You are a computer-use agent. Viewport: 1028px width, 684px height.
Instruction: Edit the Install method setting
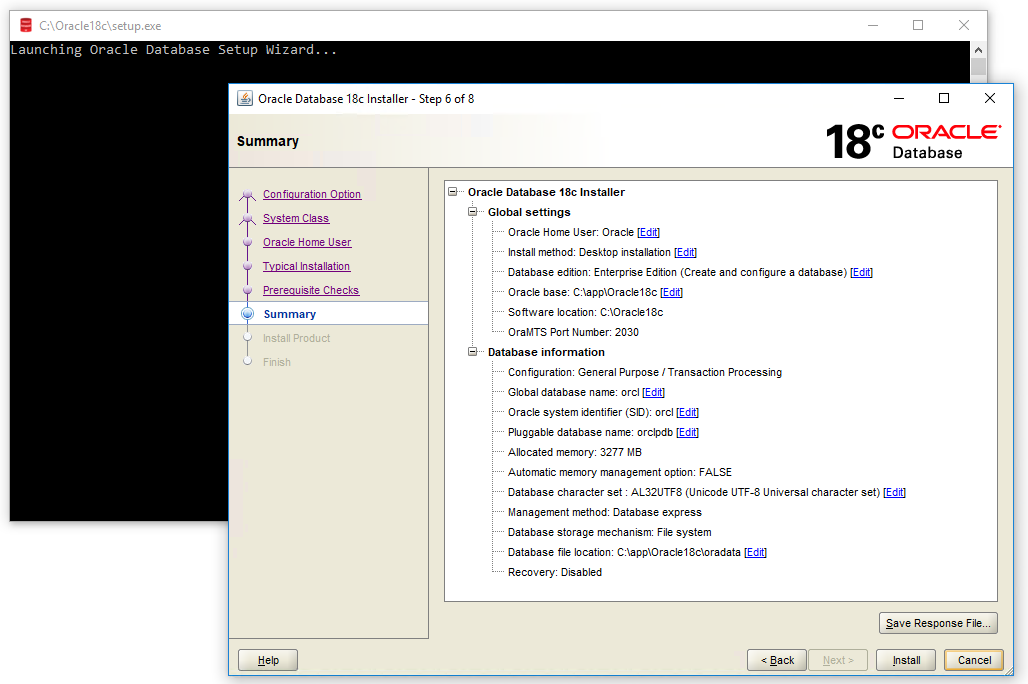685,252
